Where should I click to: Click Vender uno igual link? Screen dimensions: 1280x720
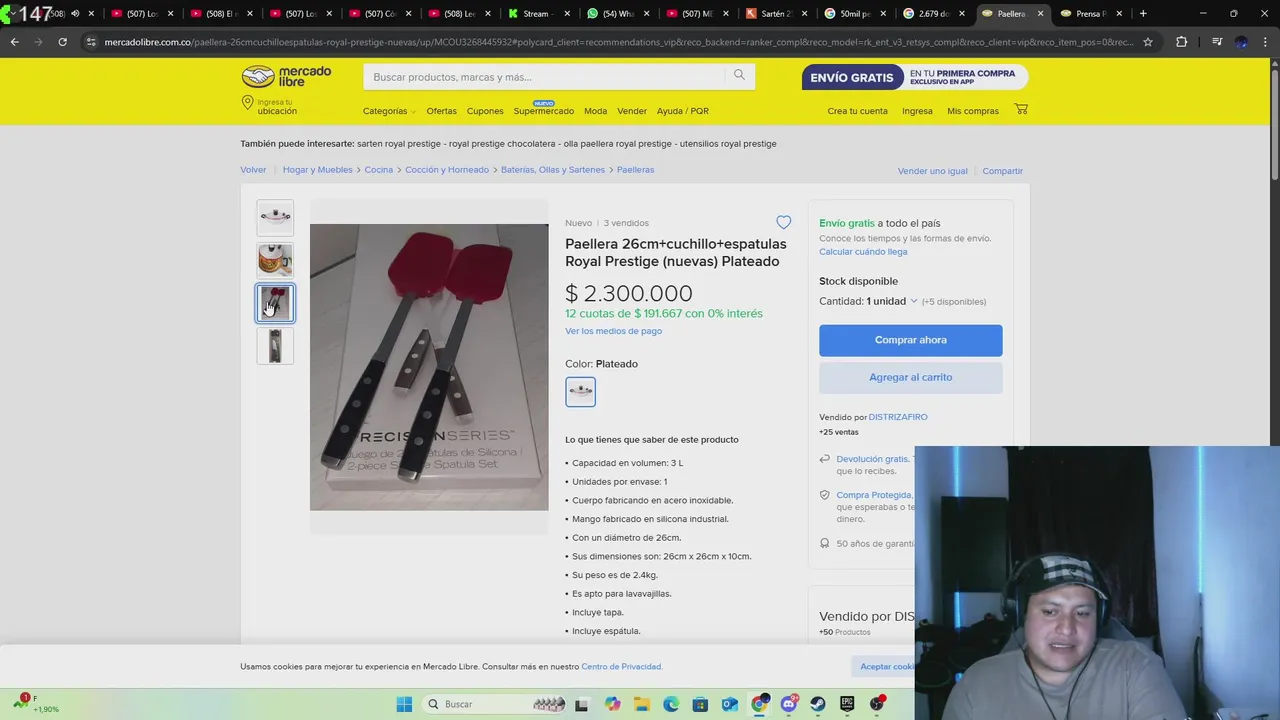932,171
